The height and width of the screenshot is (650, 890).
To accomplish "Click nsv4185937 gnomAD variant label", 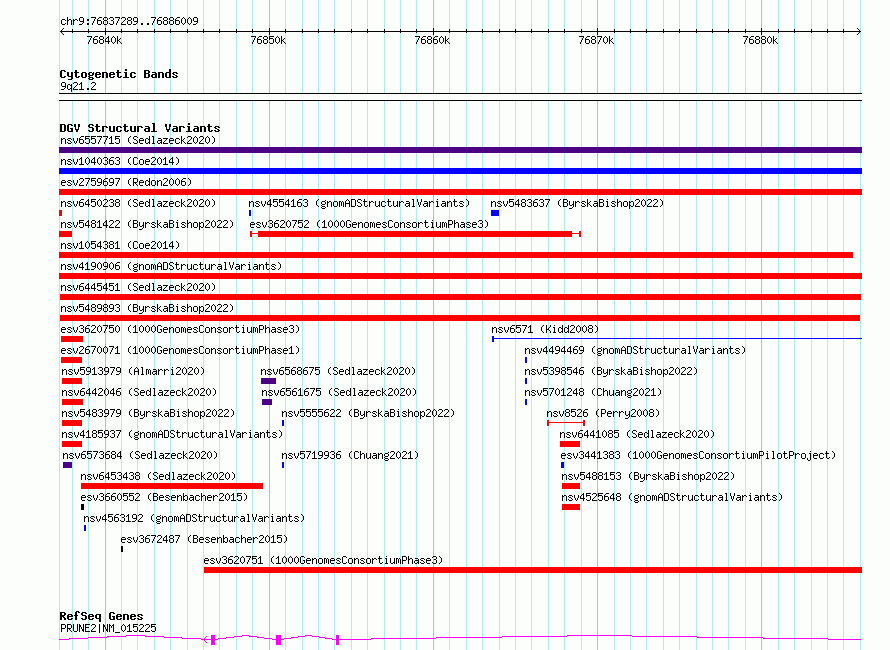I will tap(171, 434).
